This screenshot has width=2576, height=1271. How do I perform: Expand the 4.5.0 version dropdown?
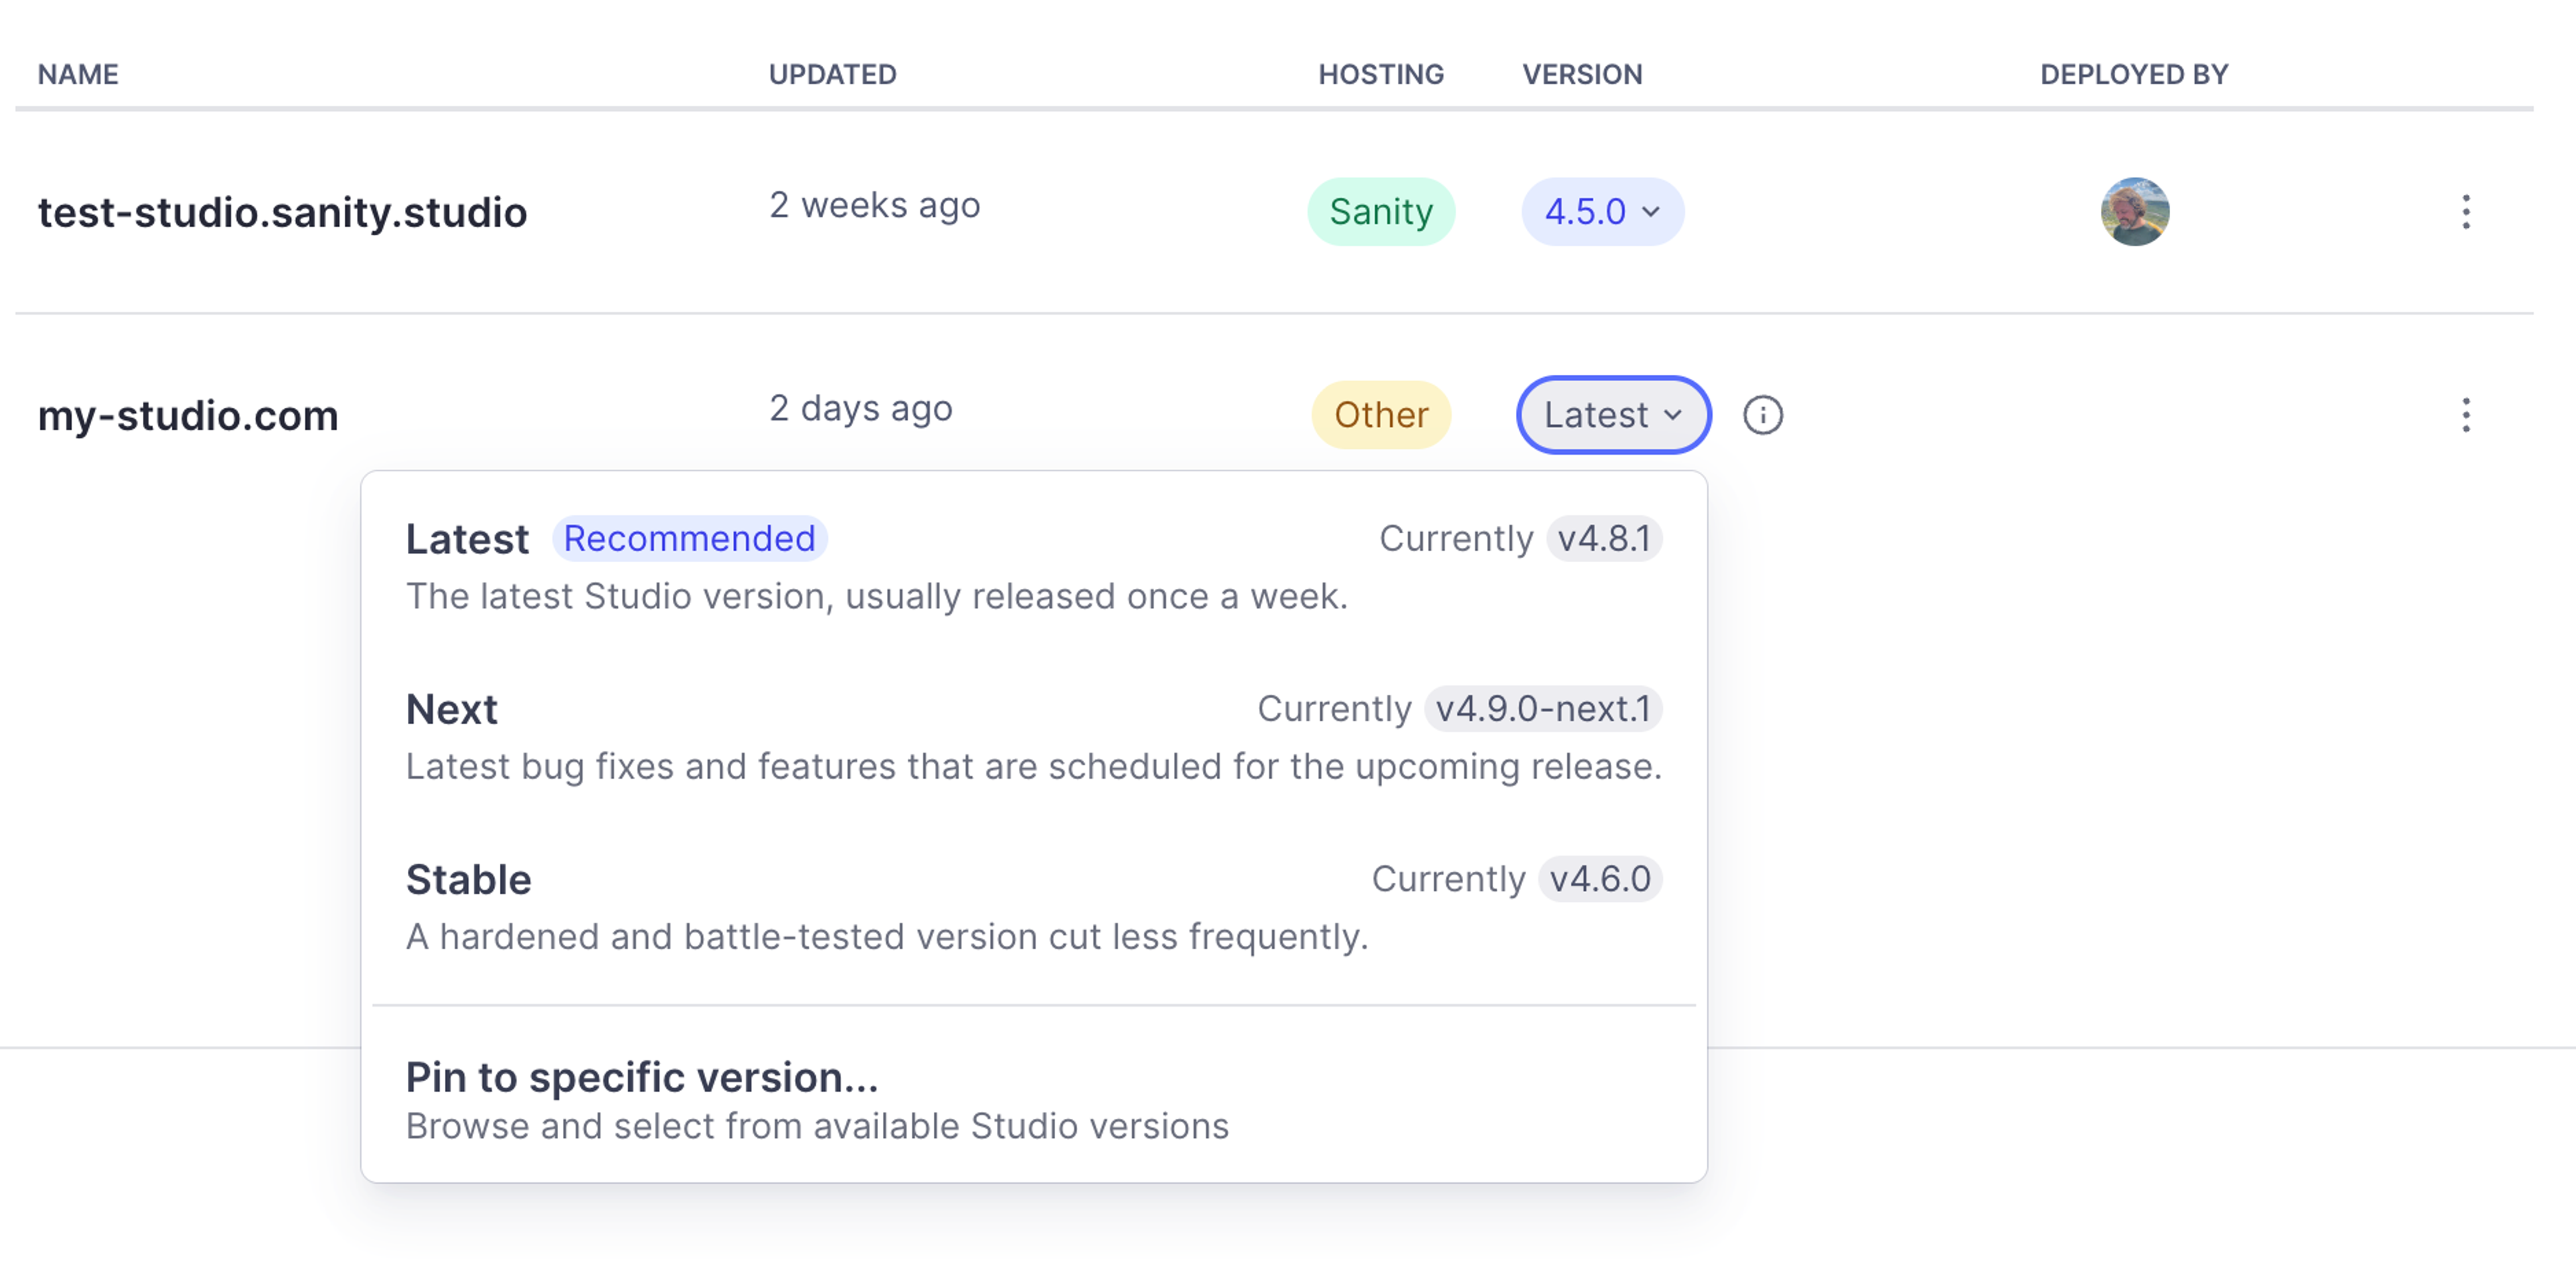tap(1602, 212)
